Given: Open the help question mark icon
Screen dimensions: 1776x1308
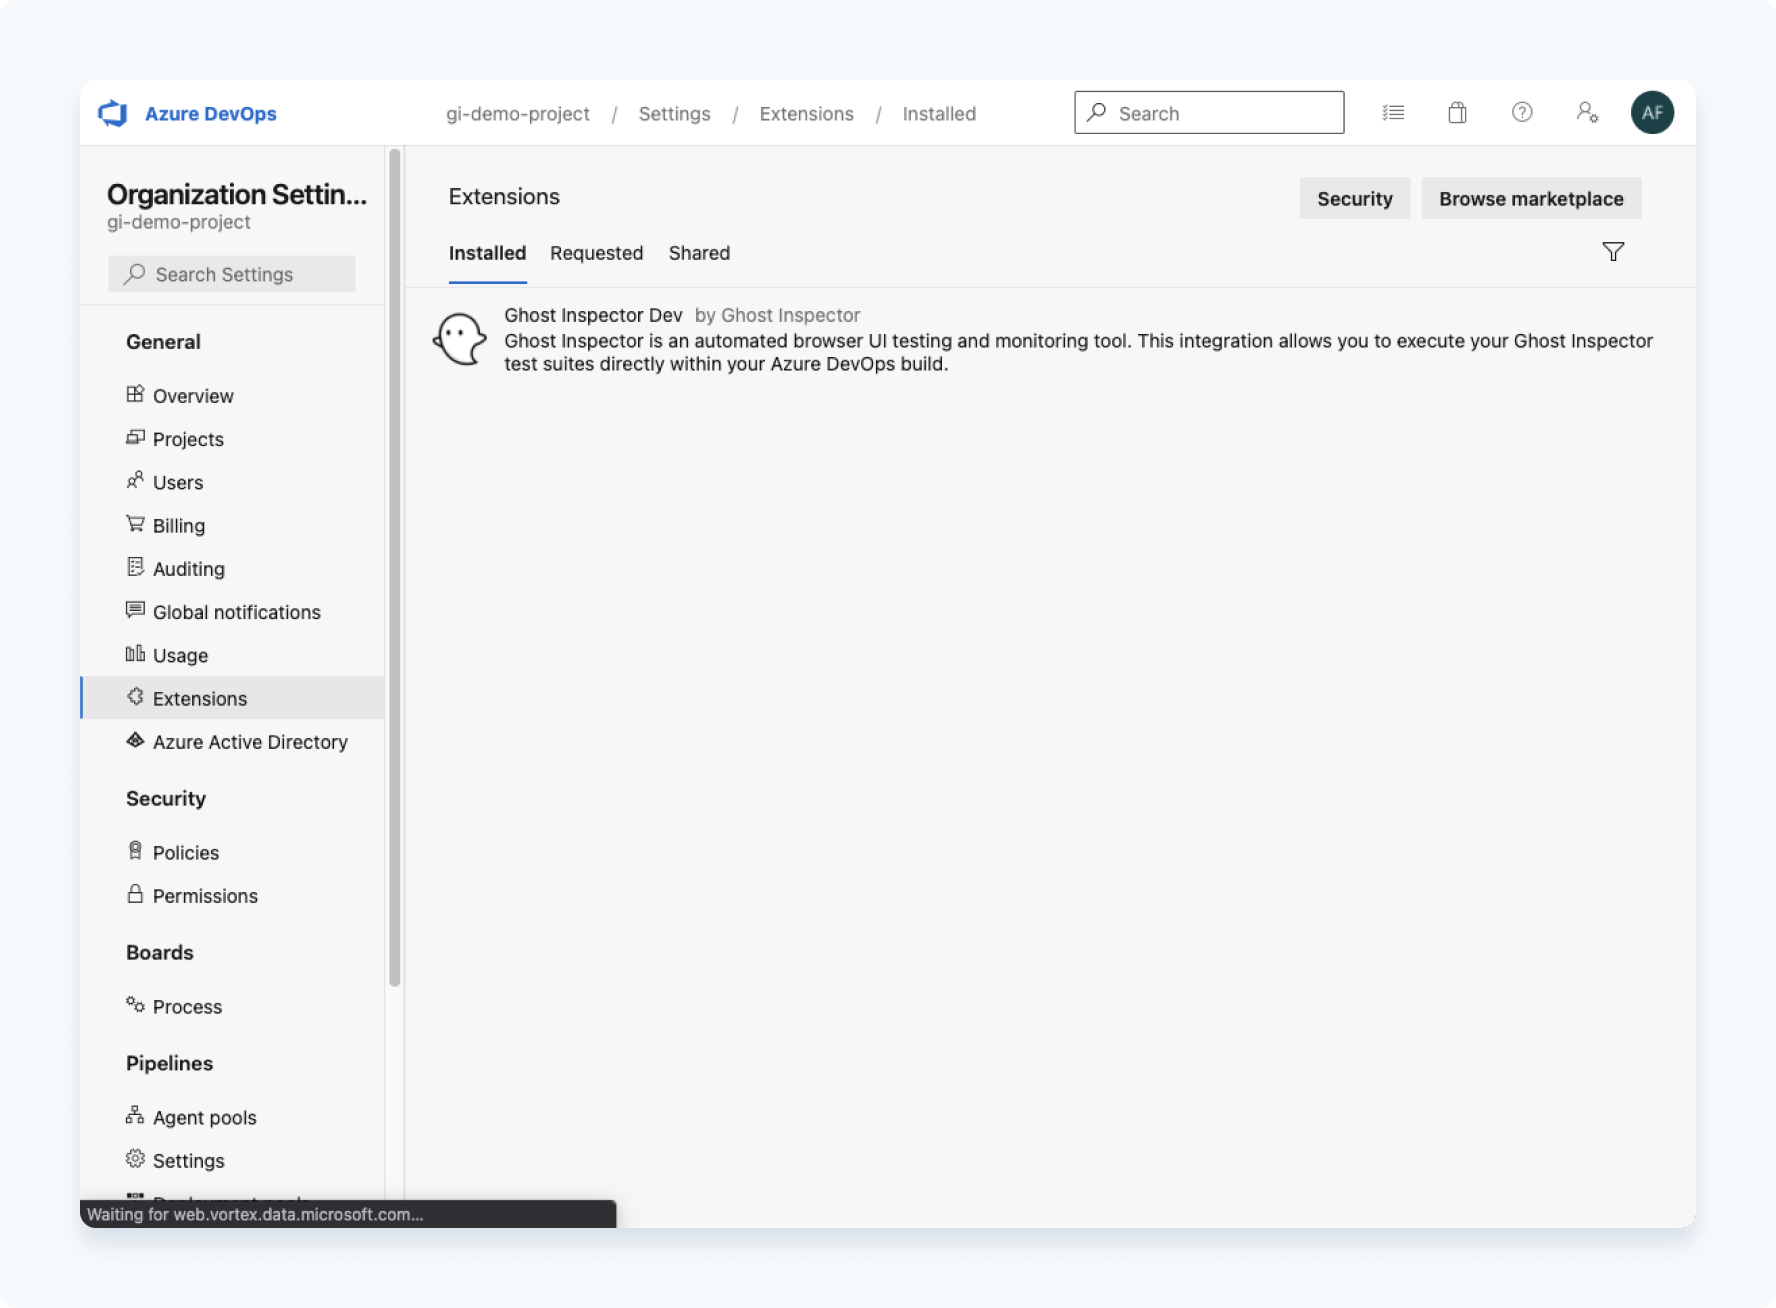Looking at the screenshot, I should [x=1522, y=113].
